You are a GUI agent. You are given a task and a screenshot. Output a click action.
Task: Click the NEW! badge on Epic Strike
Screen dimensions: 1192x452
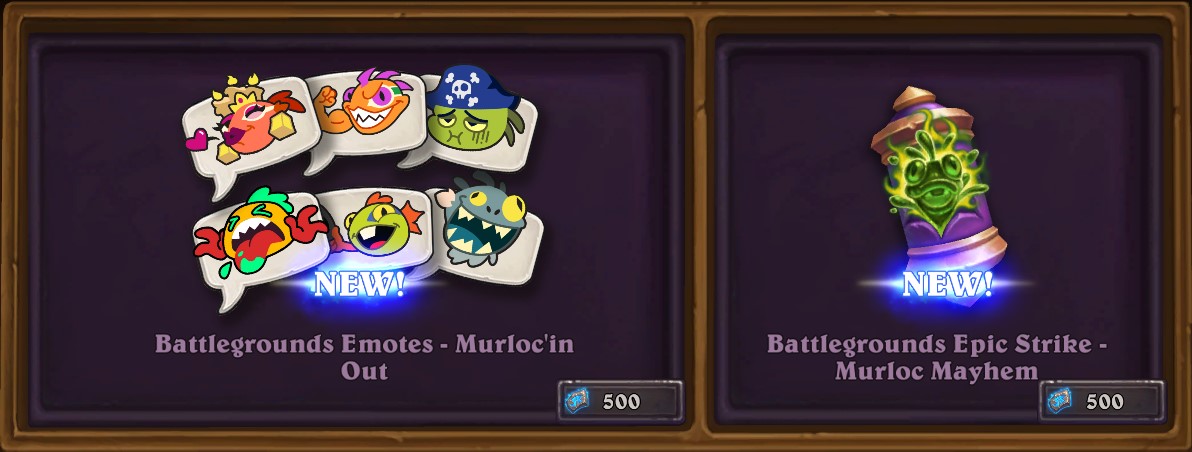pos(947,284)
